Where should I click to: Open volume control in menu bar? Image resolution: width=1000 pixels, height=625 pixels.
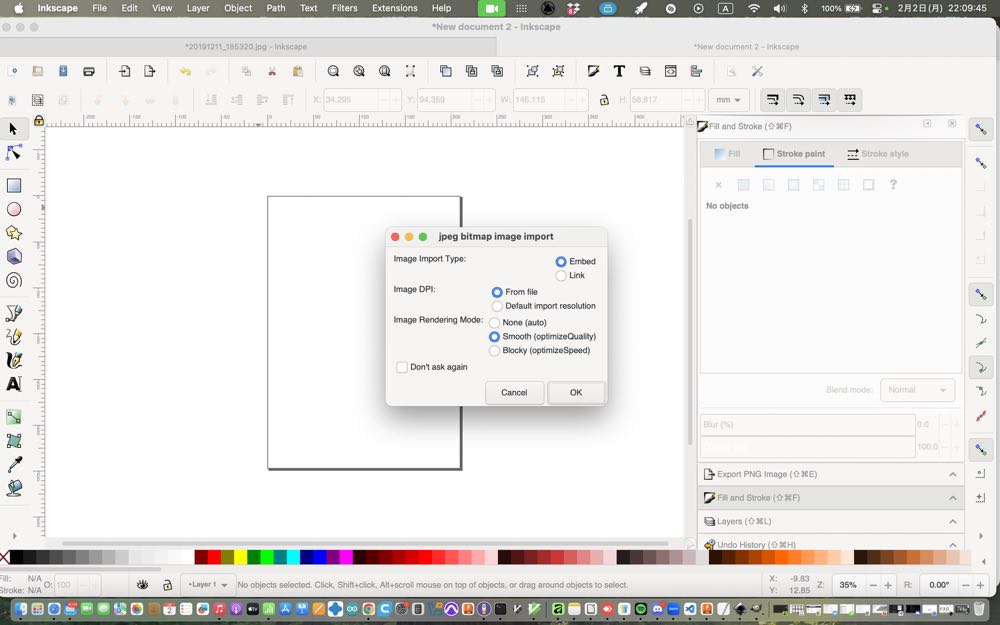779,8
